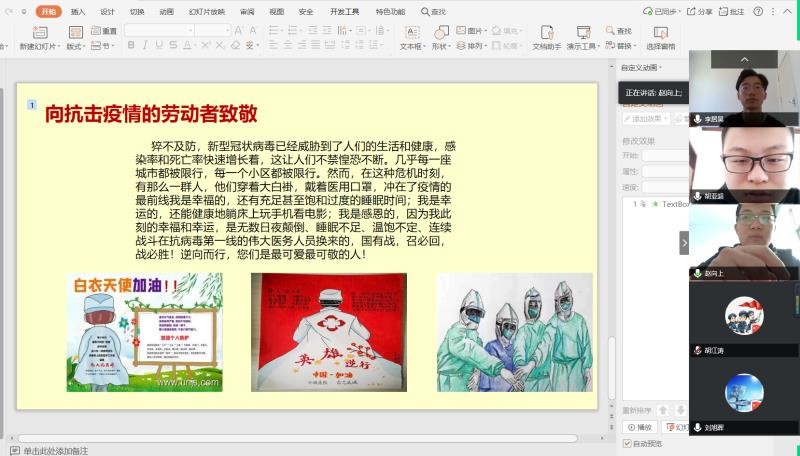Click the Text Box (文本框) icon
The image size is (800, 456).
point(410,33)
